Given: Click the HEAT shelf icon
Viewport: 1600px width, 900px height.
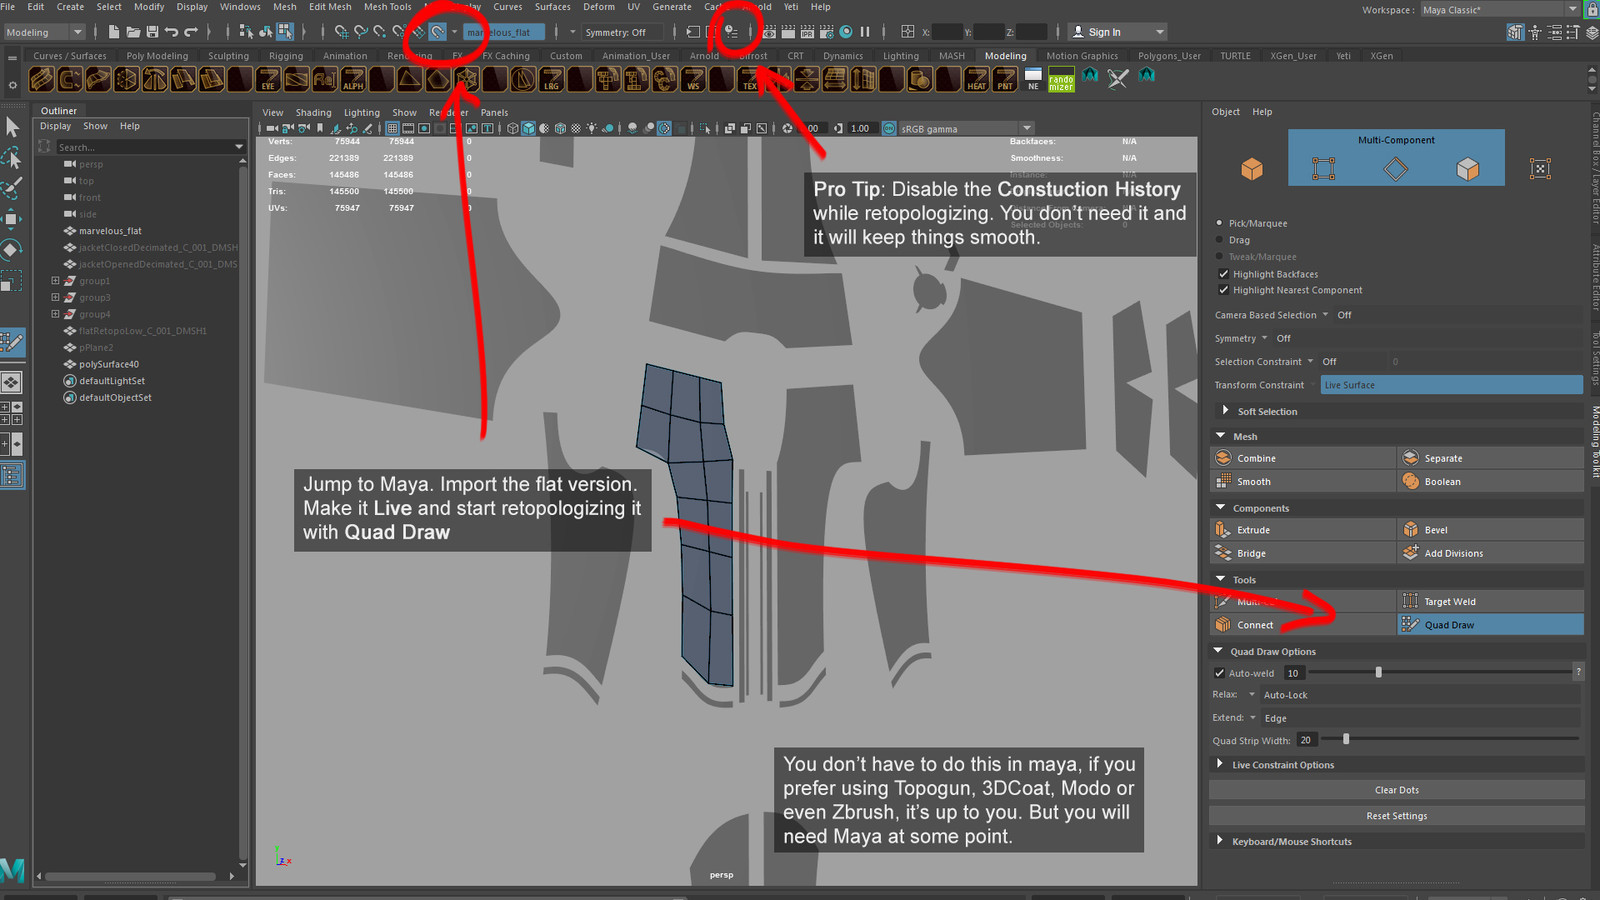Looking at the screenshot, I should pos(976,79).
